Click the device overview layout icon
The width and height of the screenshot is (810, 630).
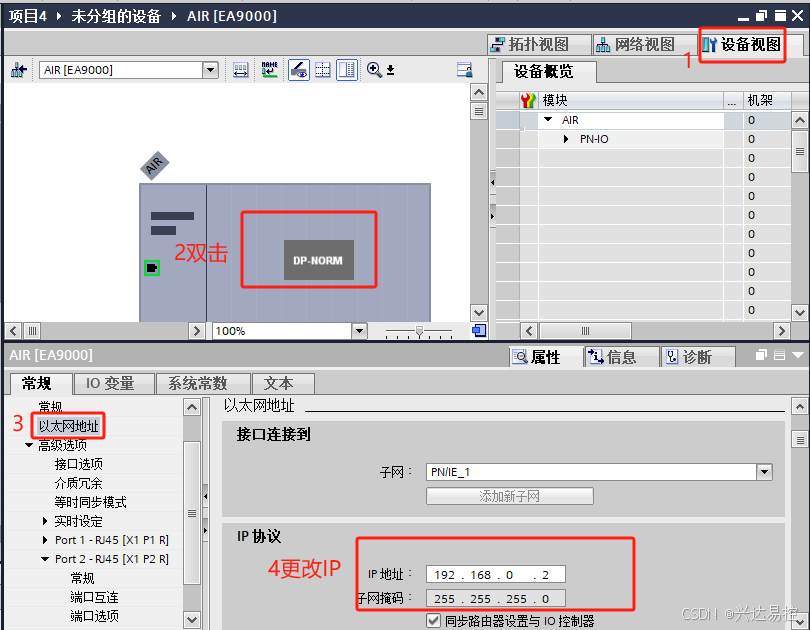[x=464, y=70]
